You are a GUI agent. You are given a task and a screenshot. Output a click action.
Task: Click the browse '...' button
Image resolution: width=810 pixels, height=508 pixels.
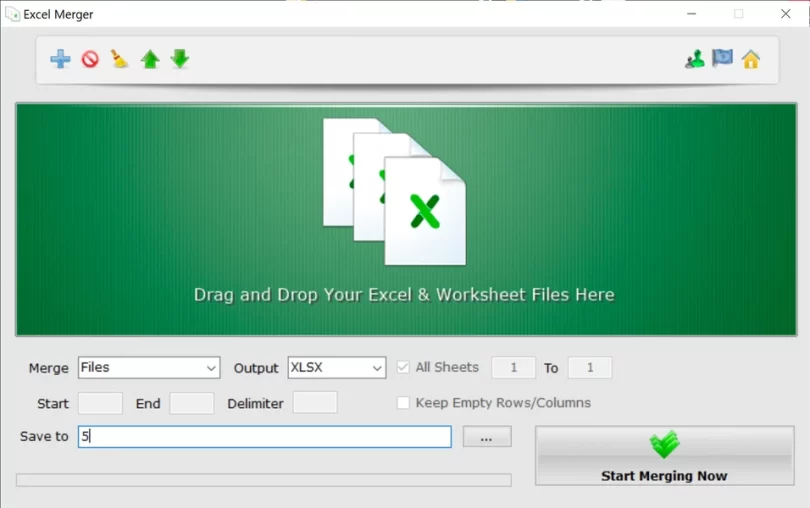tap(487, 437)
